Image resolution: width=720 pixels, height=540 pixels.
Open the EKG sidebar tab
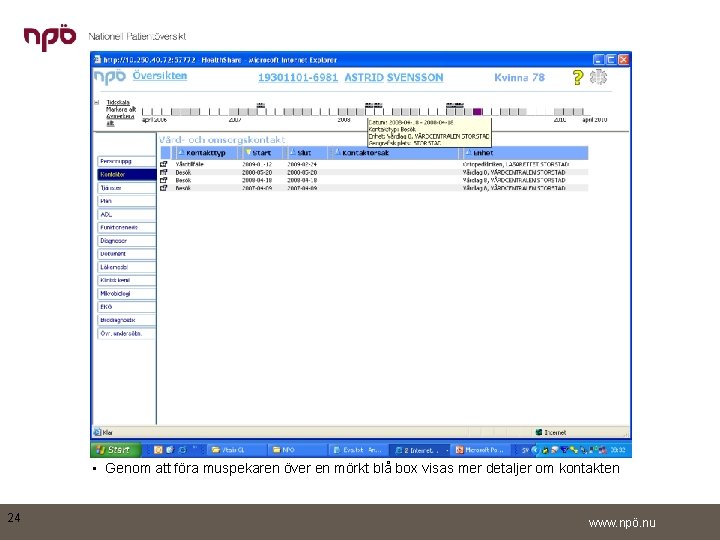coord(127,307)
